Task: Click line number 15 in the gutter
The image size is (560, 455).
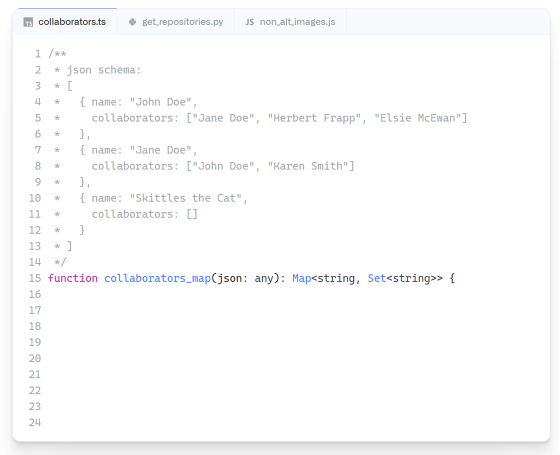Action: coord(35,278)
